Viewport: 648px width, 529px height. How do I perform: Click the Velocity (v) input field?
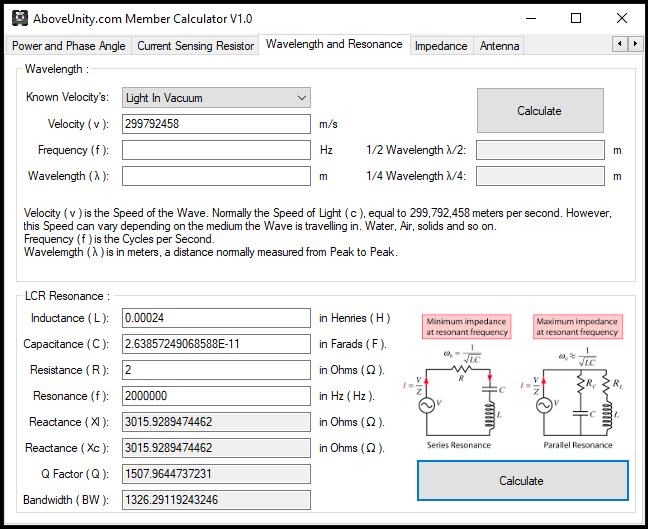(x=216, y=124)
